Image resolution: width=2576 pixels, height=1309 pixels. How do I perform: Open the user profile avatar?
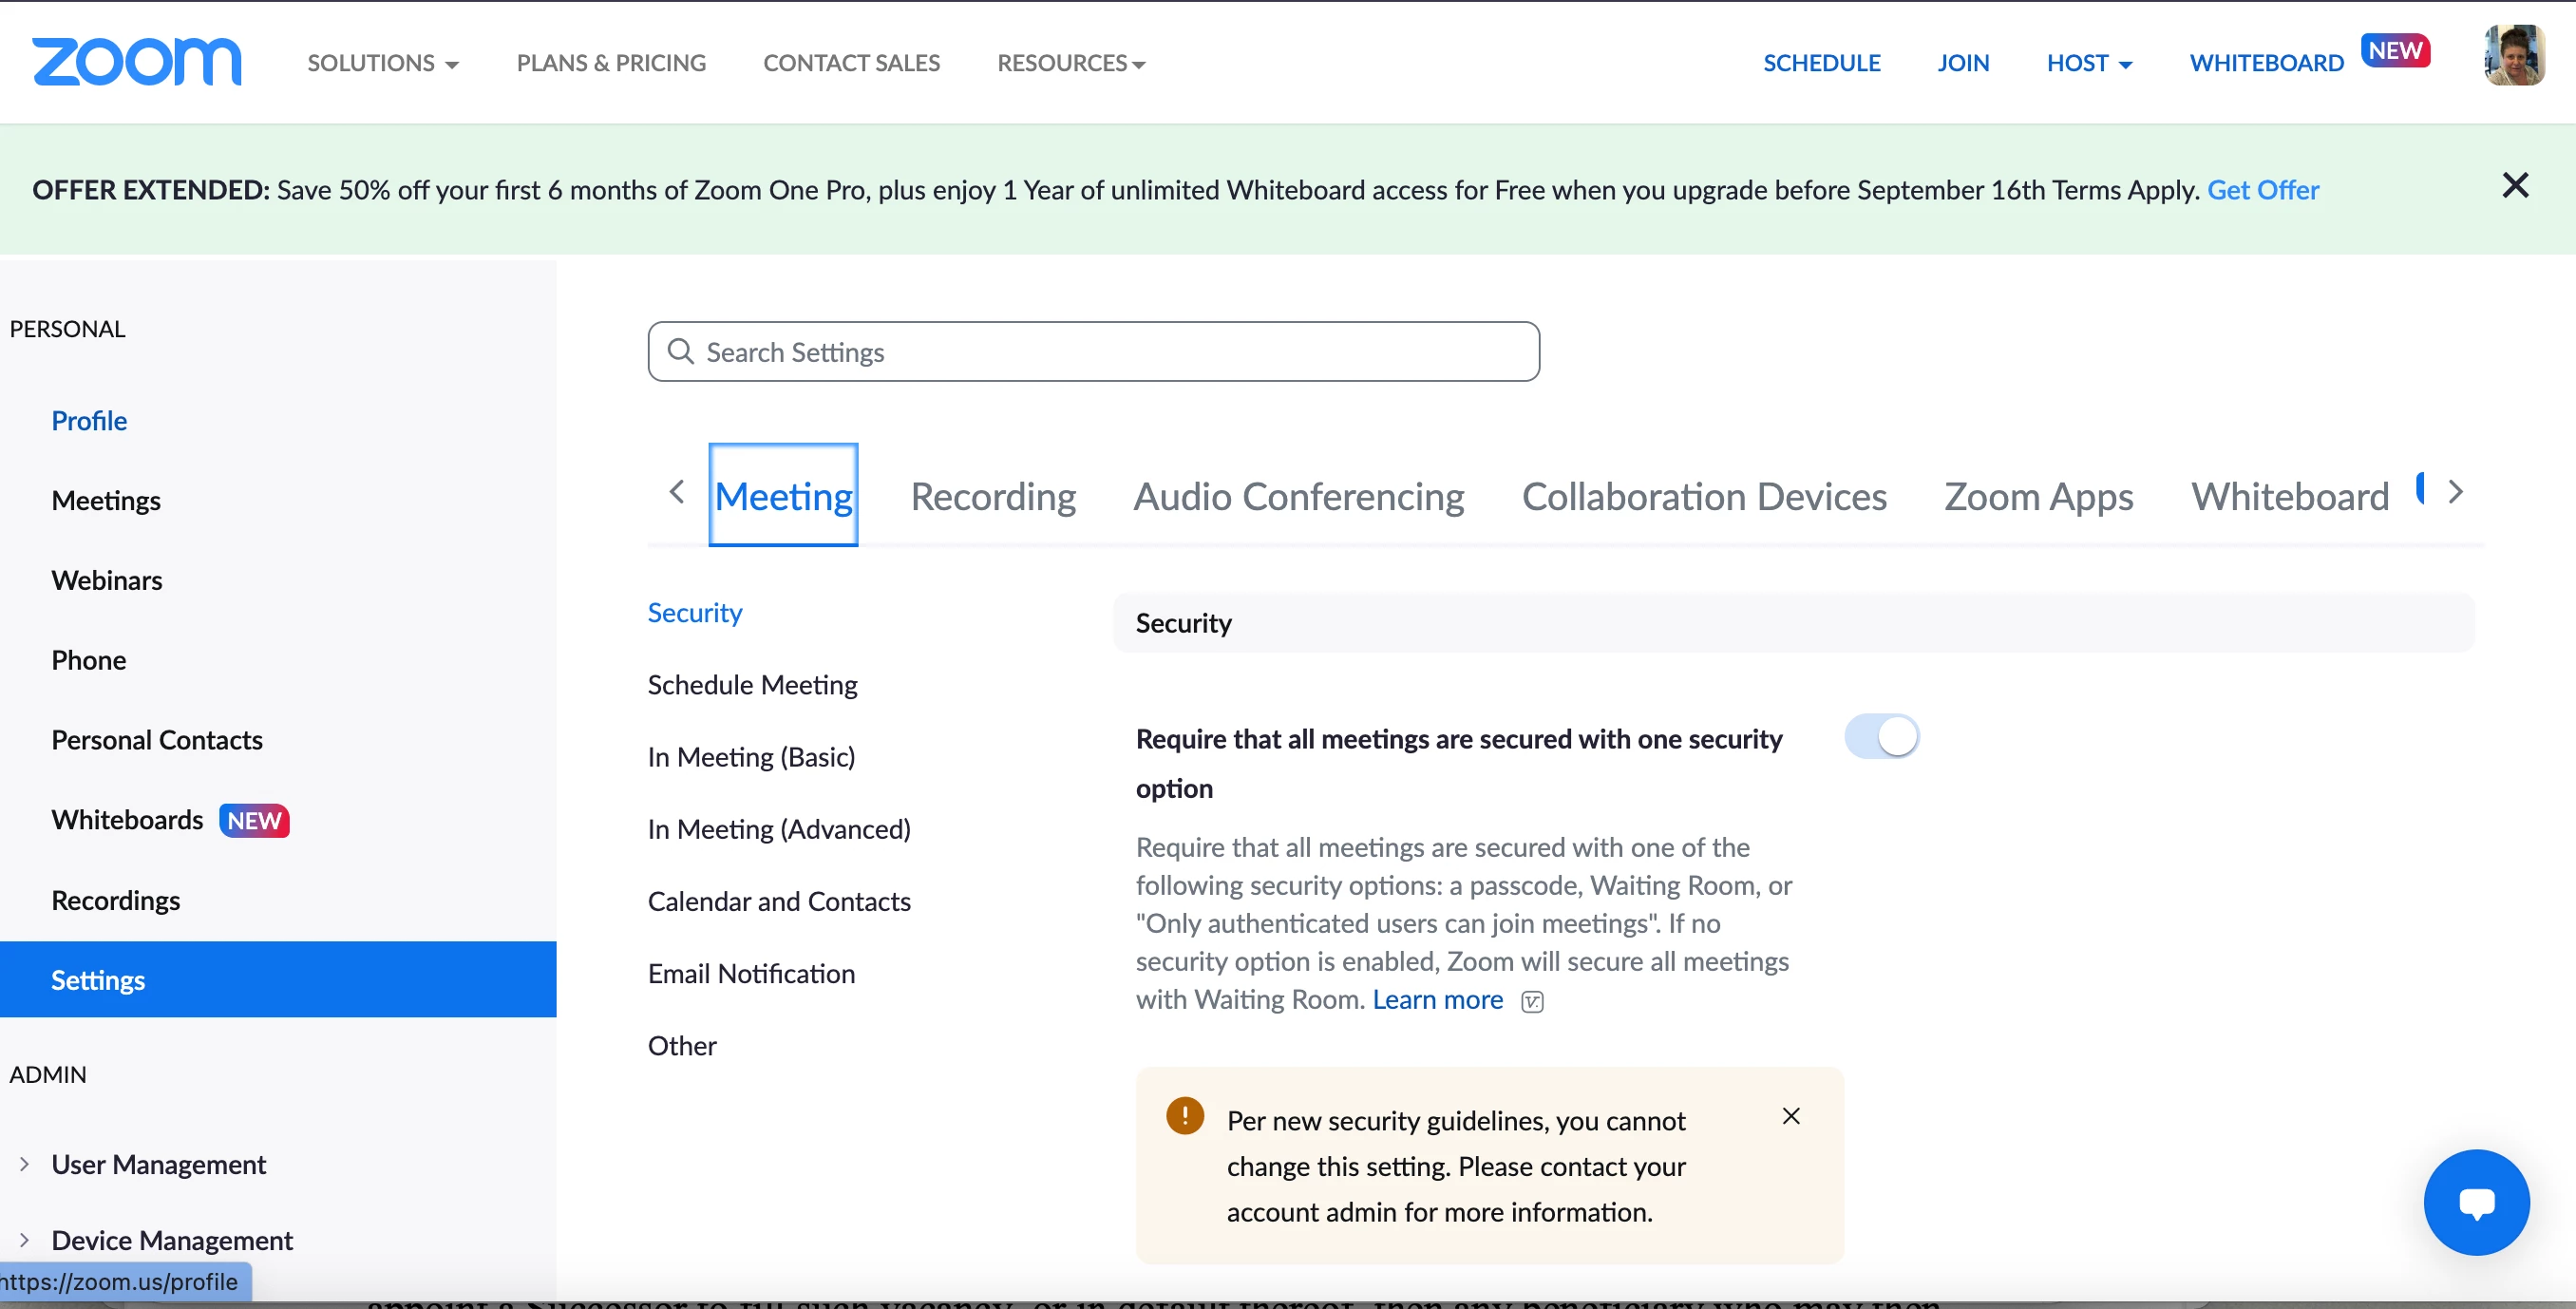click(2513, 57)
